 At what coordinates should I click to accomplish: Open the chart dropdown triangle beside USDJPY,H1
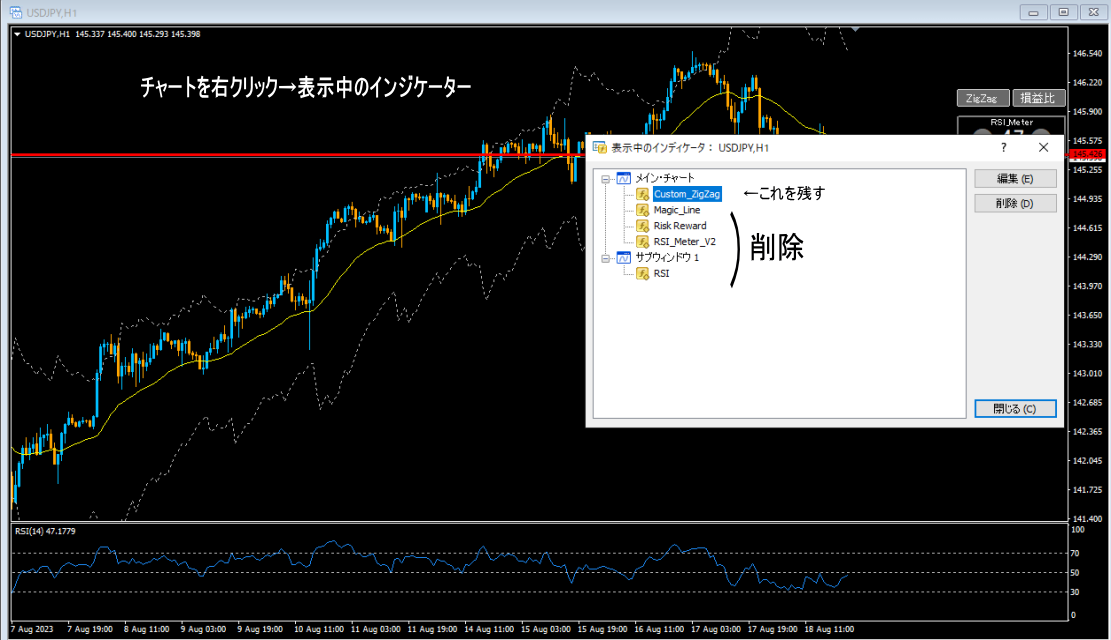17,34
